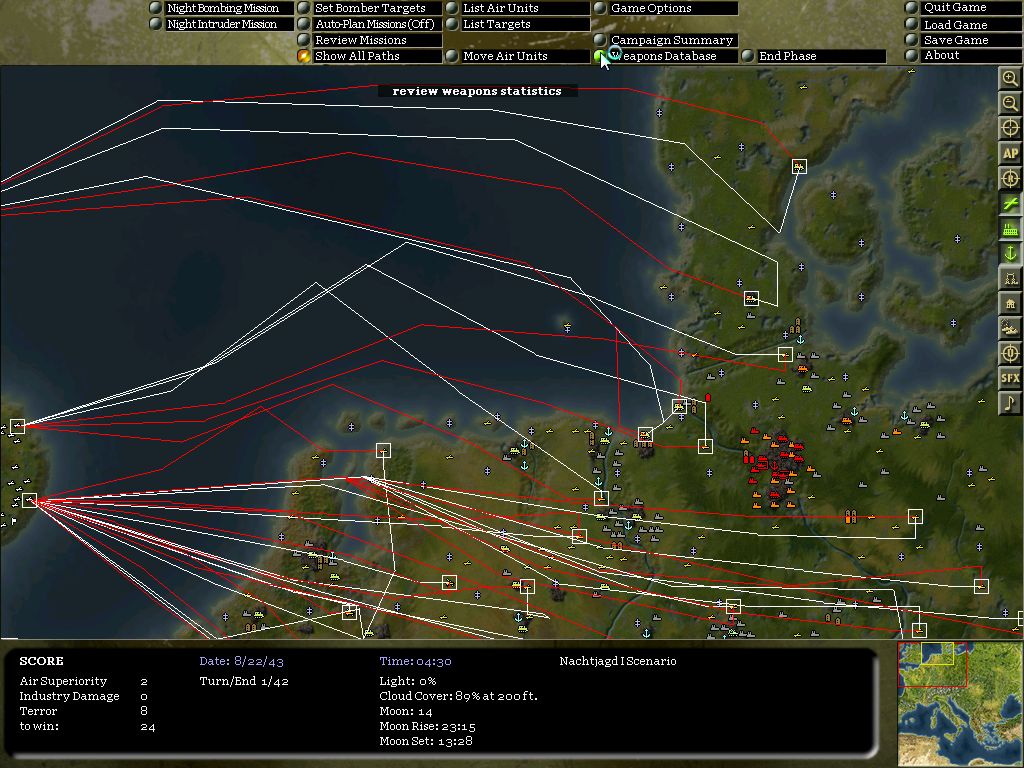Click the lit orange bullet beside Show All Paths
Viewport: 1024px width, 768px height.
click(304, 56)
